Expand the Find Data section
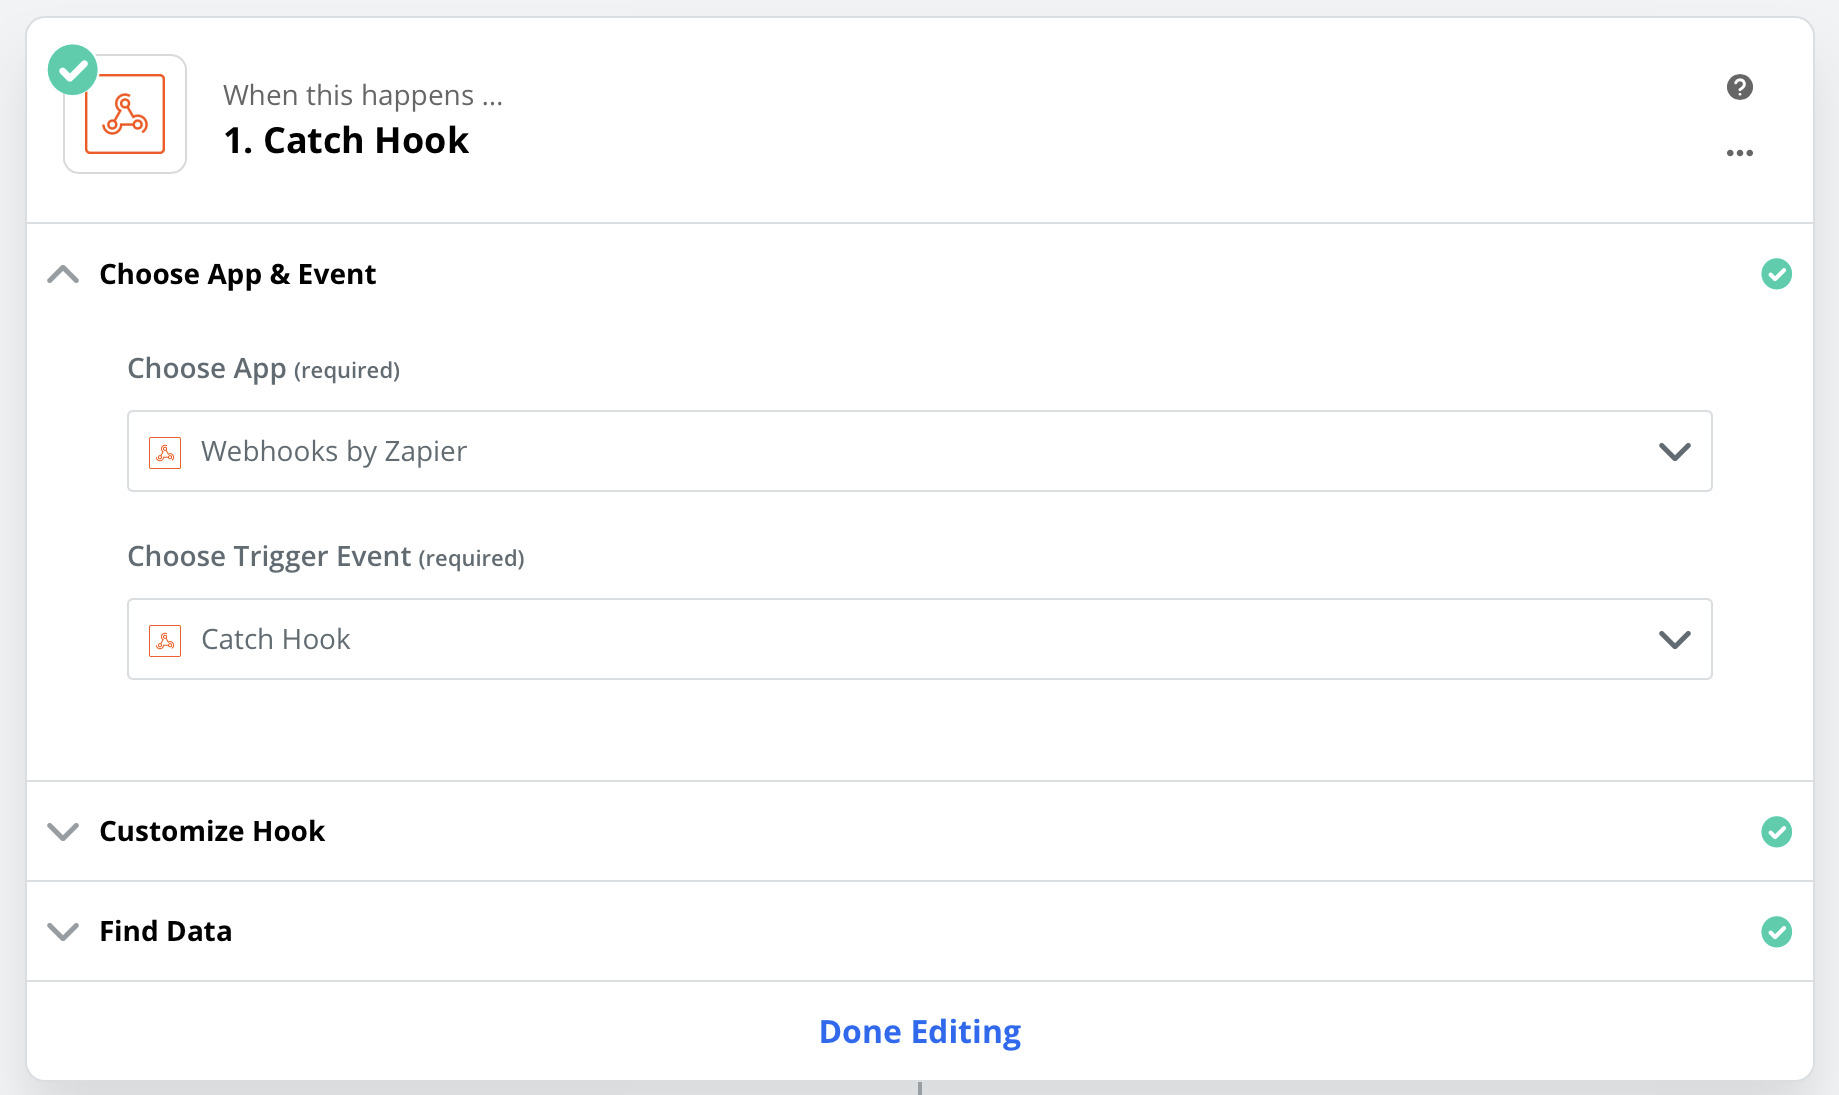 click(63, 931)
